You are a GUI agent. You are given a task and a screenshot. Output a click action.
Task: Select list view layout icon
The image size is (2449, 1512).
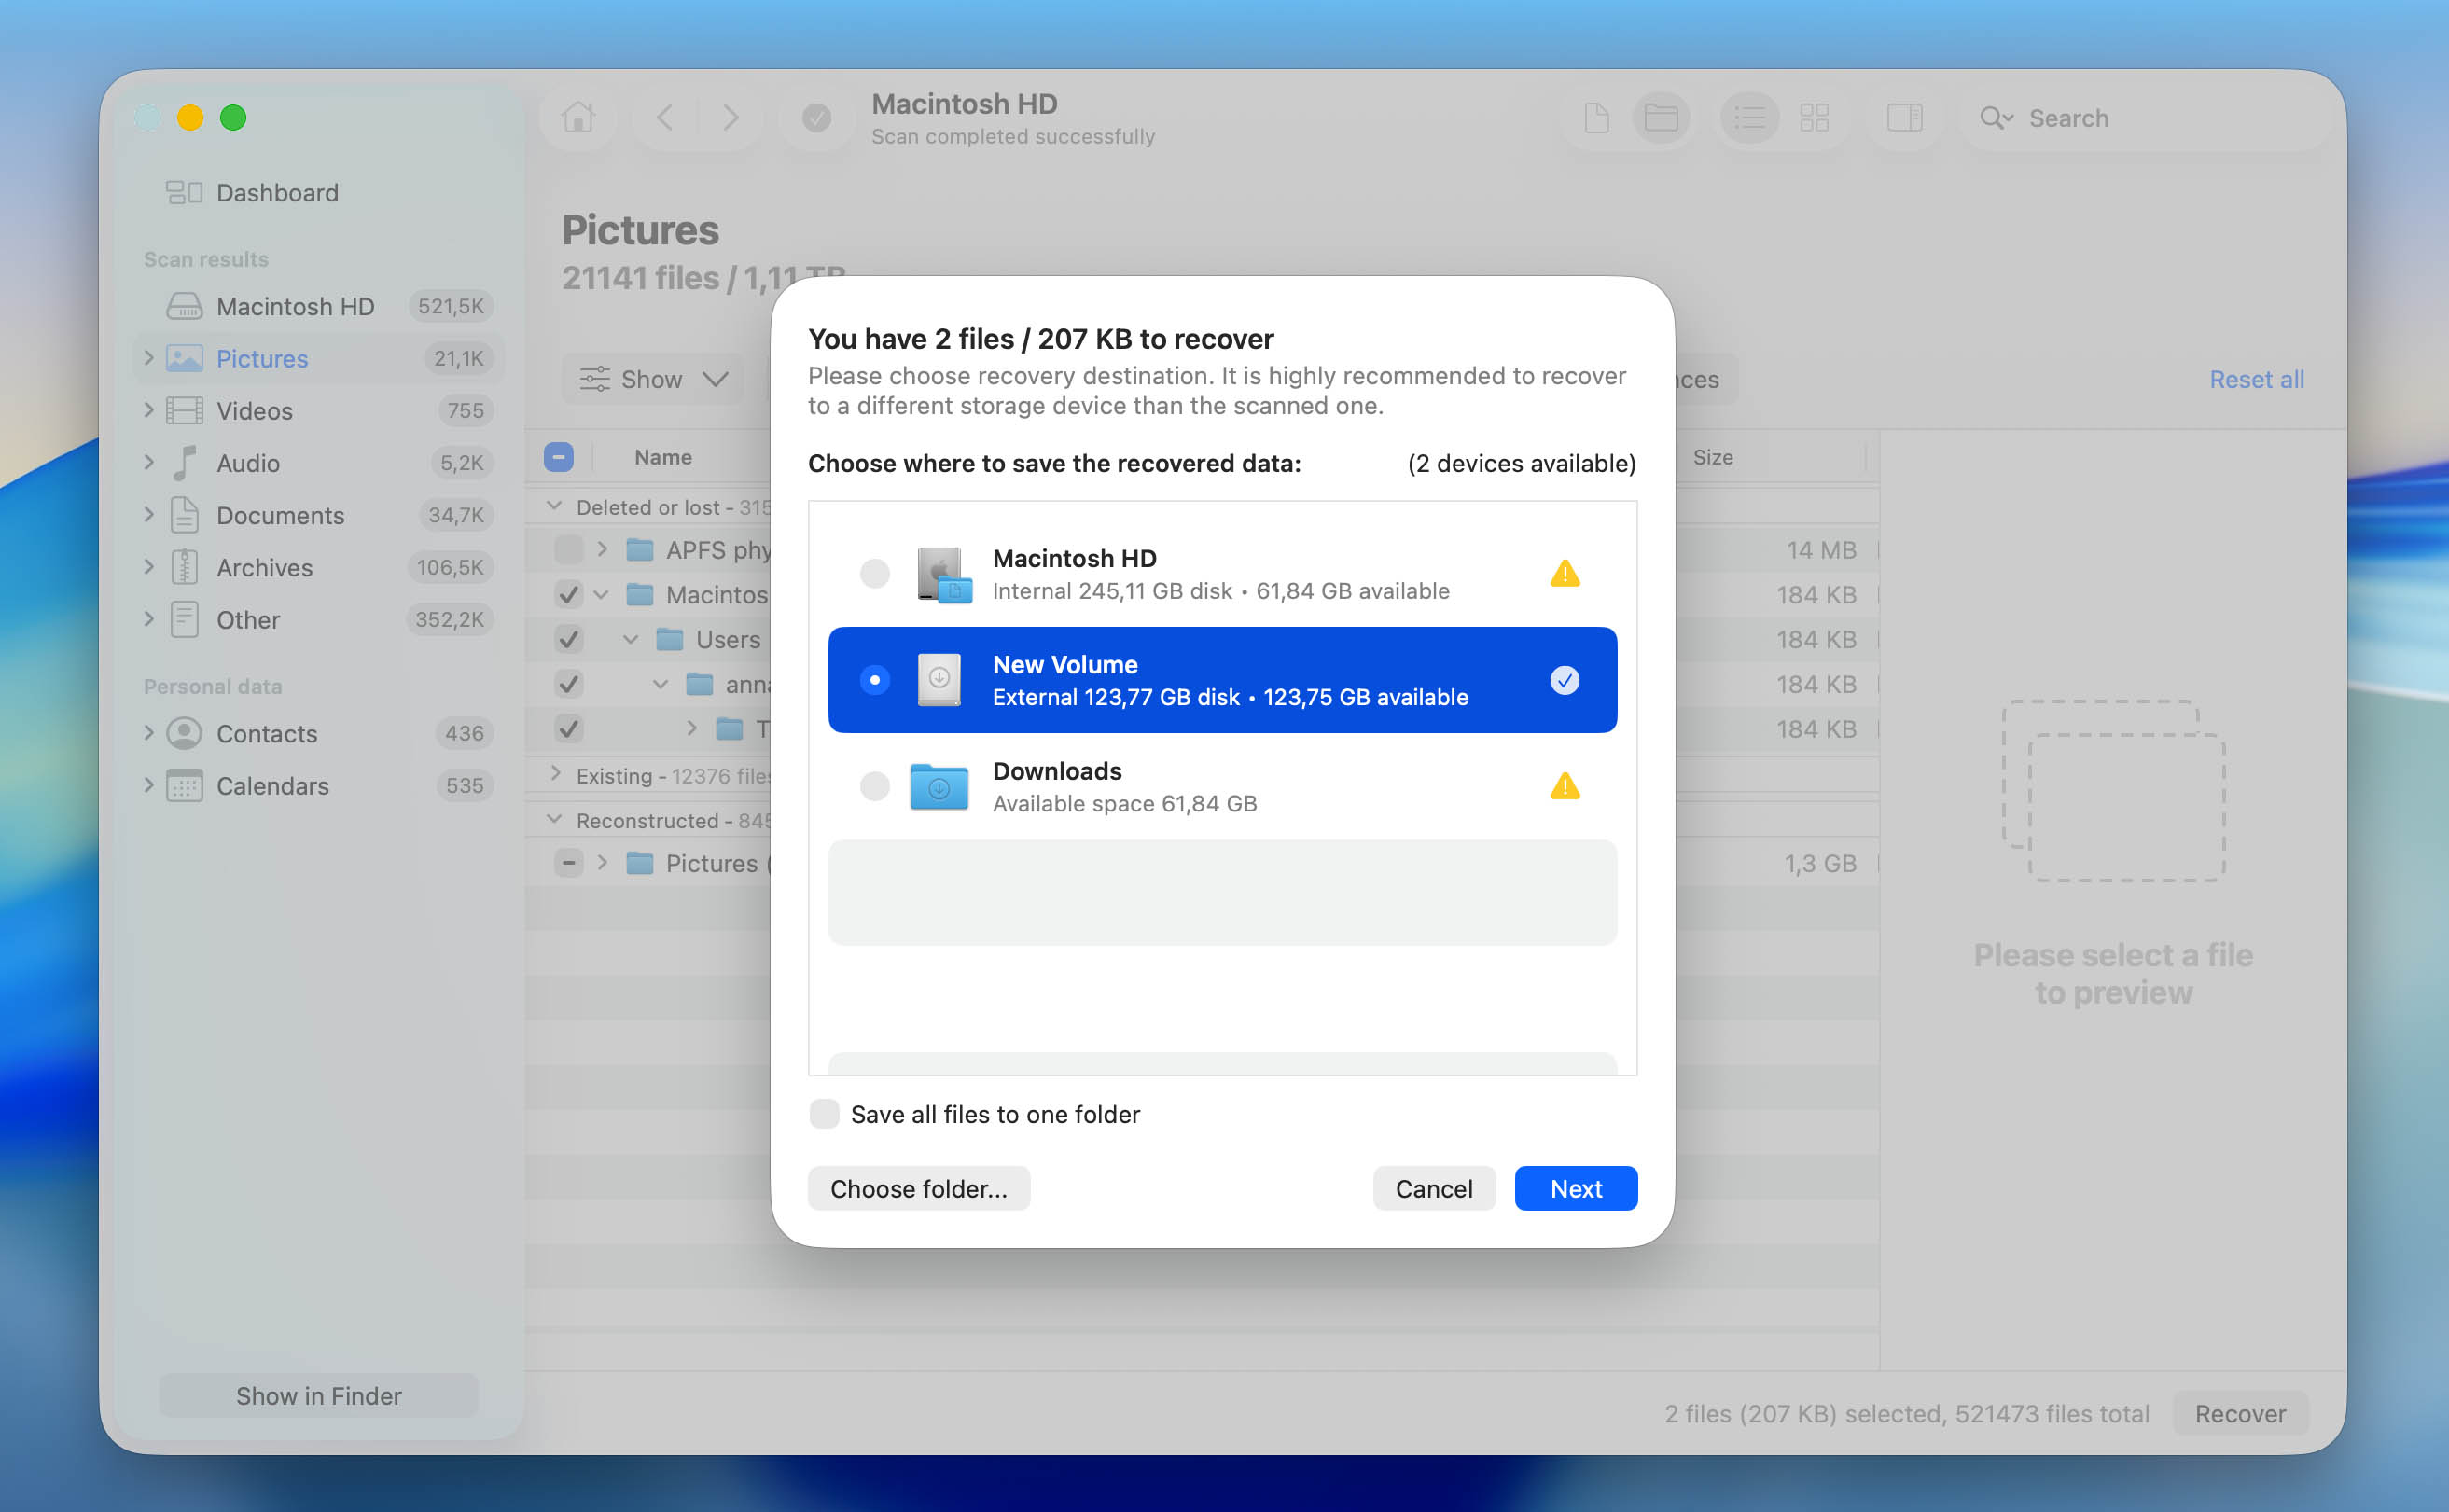pos(1750,118)
